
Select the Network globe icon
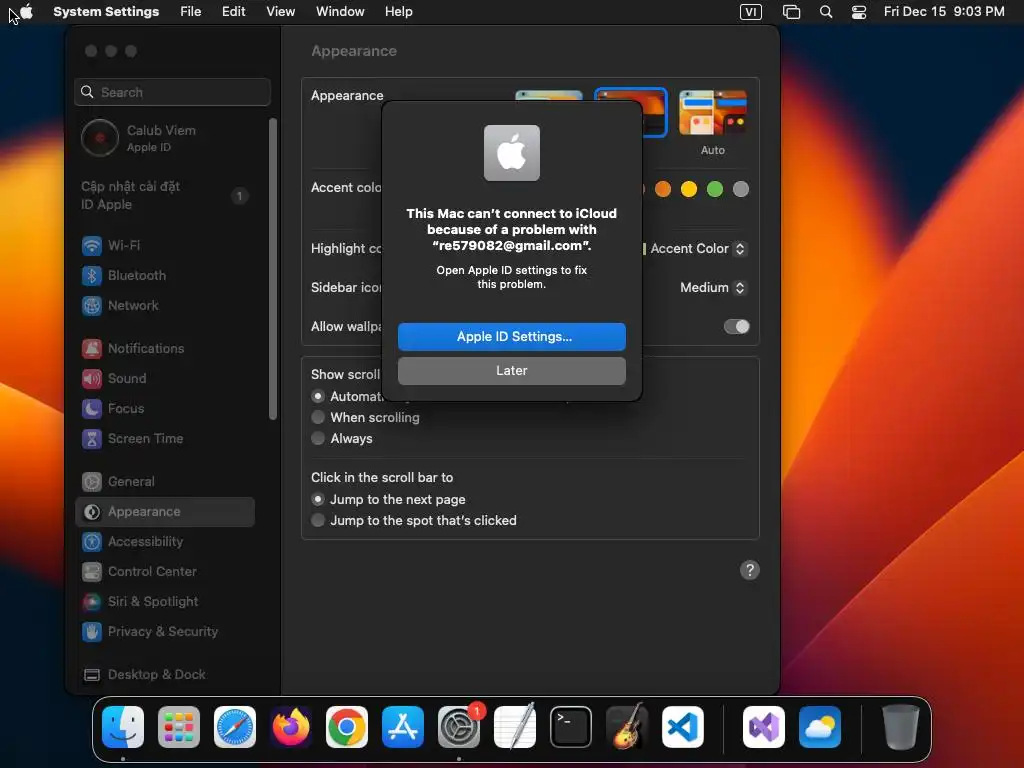92,306
